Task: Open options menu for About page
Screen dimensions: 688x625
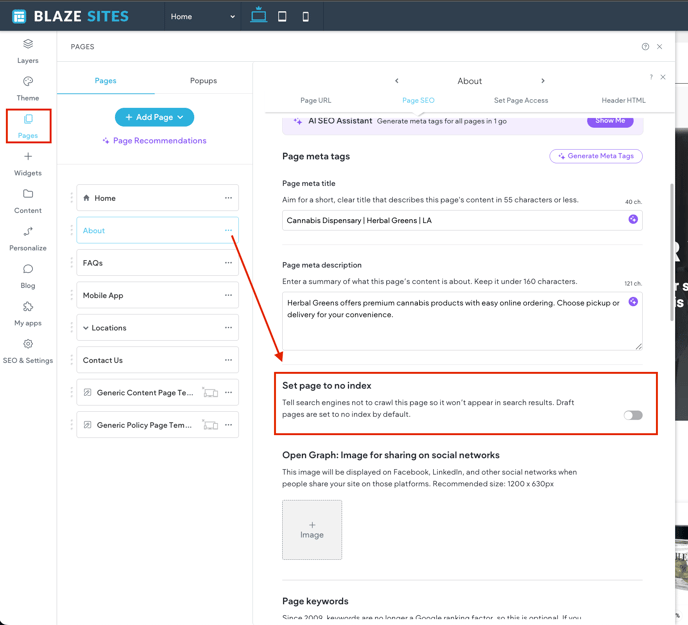Action: (228, 231)
